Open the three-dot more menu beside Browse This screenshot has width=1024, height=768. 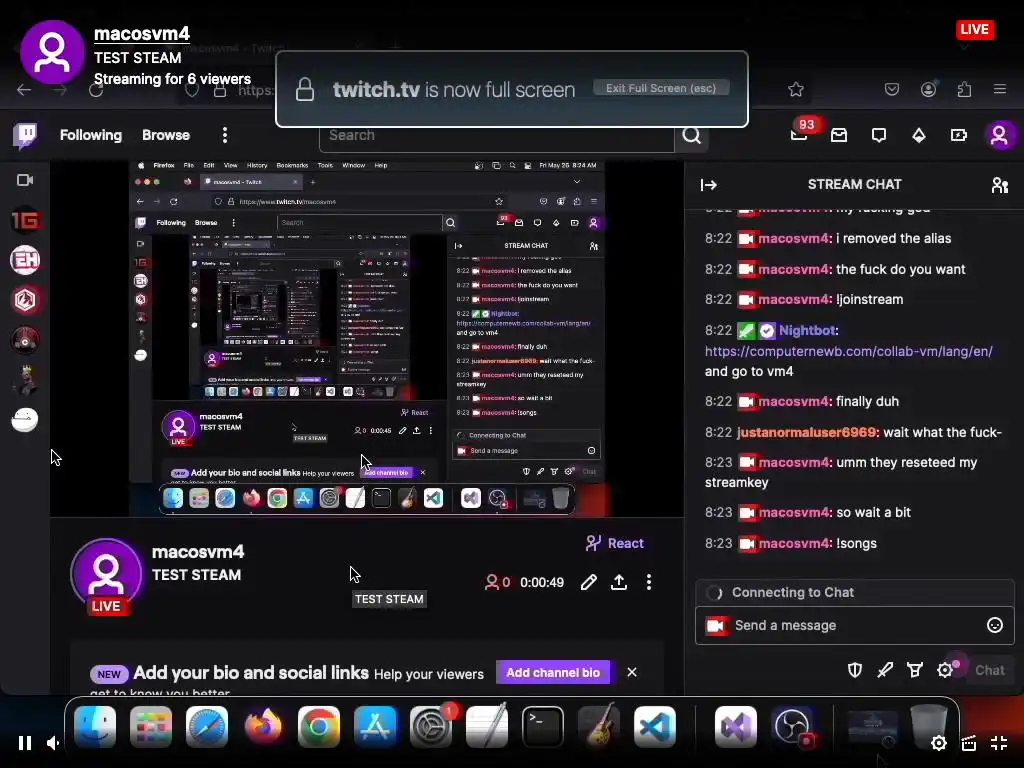coord(225,135)
